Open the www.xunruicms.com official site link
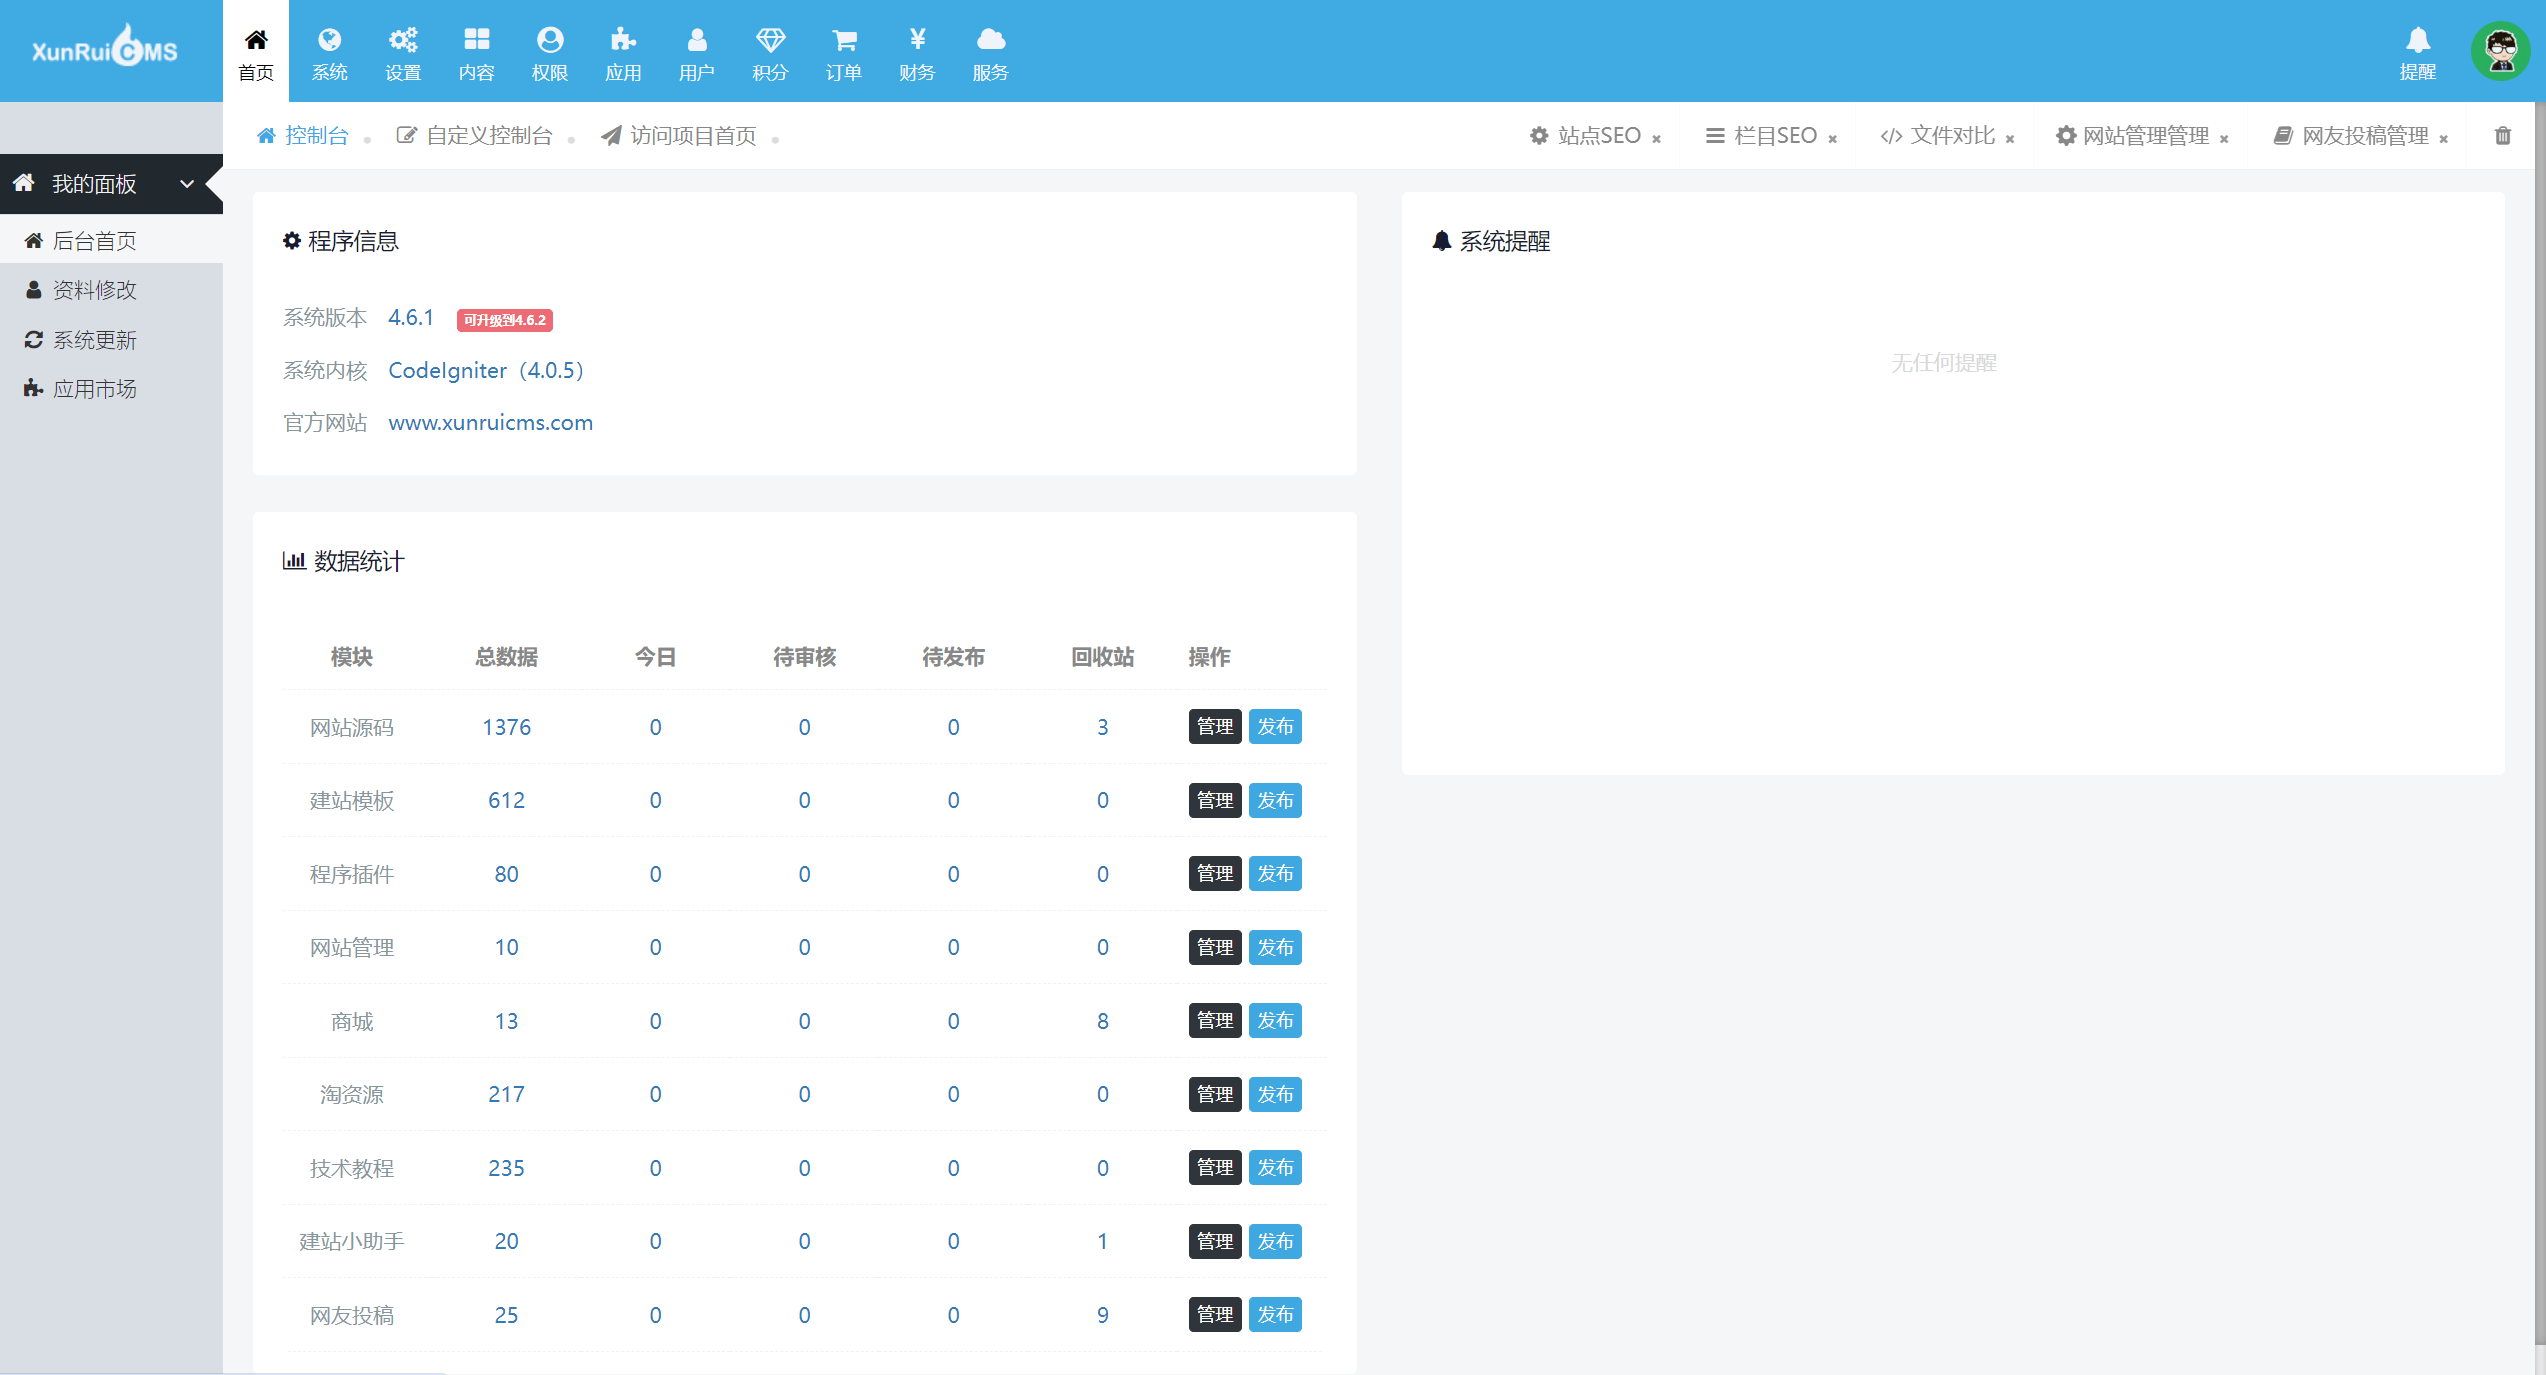 pos(490,423)
